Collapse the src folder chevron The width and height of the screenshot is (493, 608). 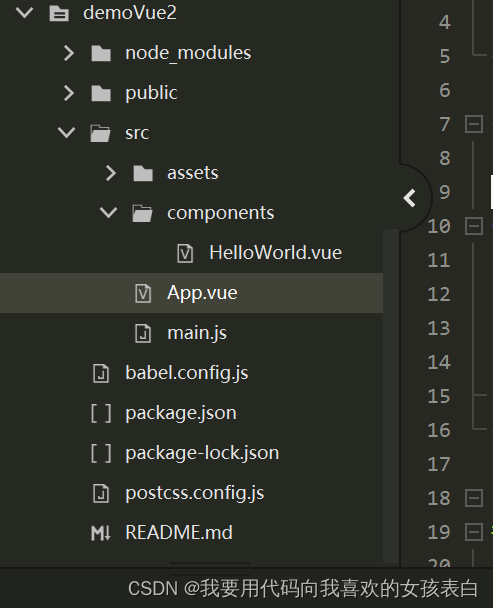[x=67, y=132]
